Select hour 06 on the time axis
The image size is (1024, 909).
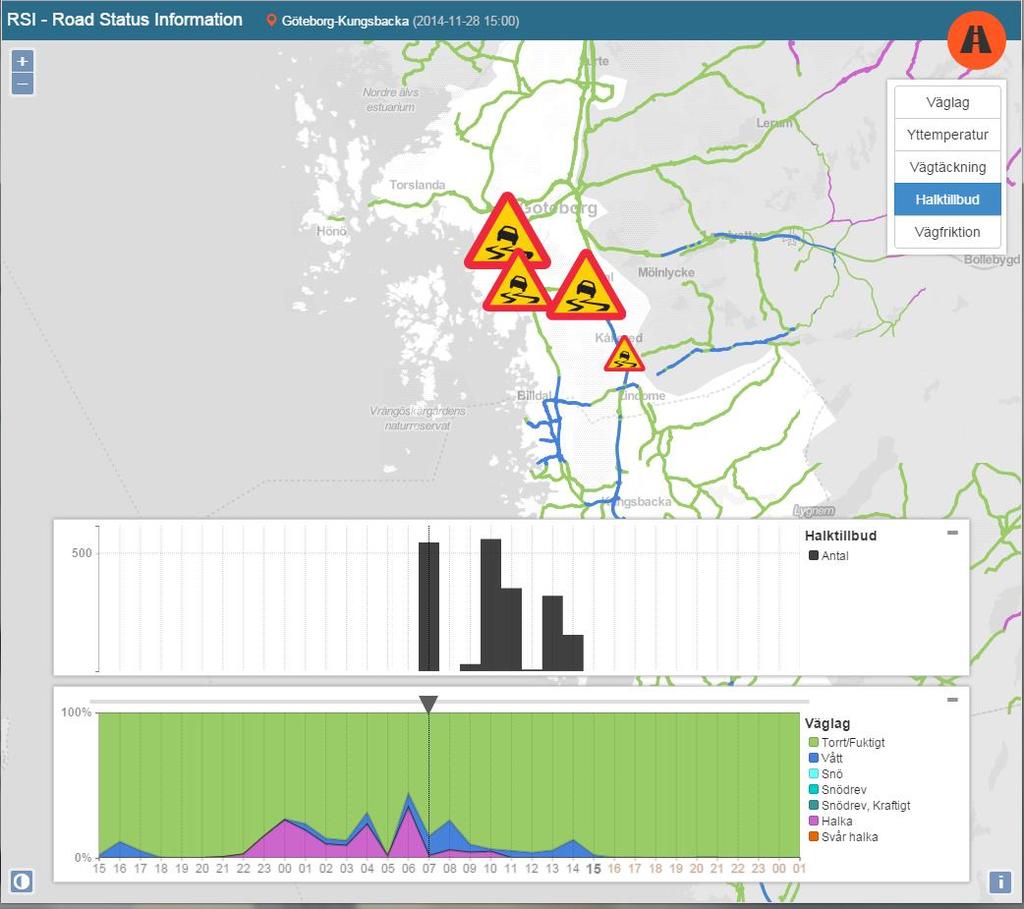coord(409,869)
